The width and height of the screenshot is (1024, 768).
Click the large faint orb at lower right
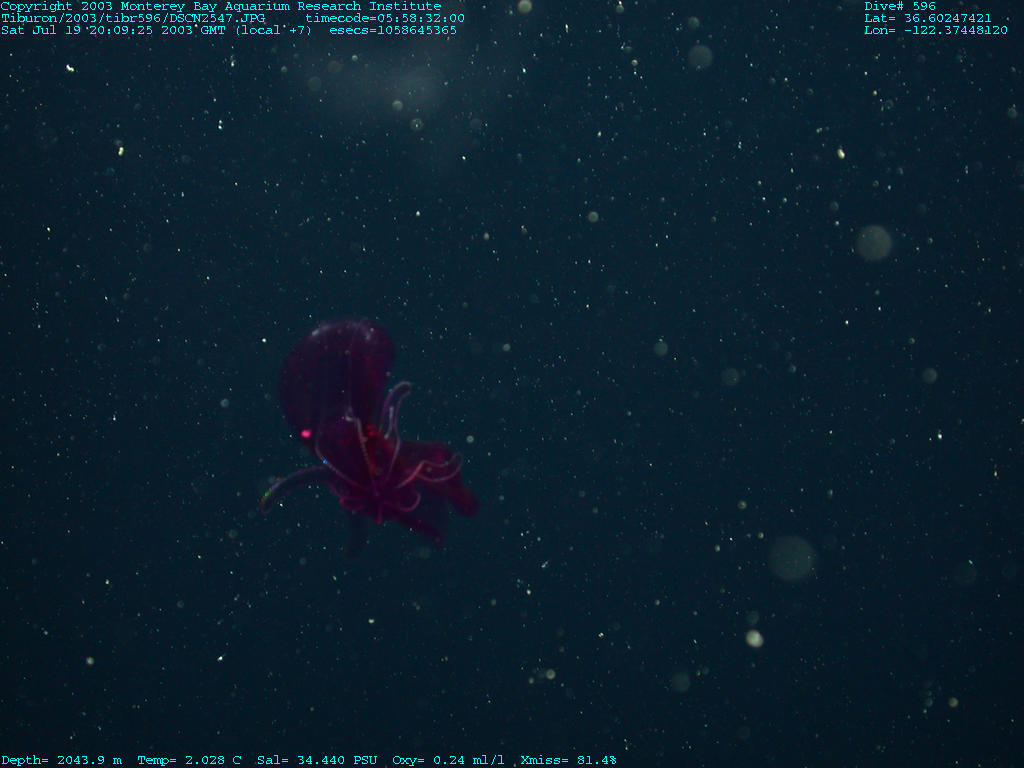coord(792,558)
